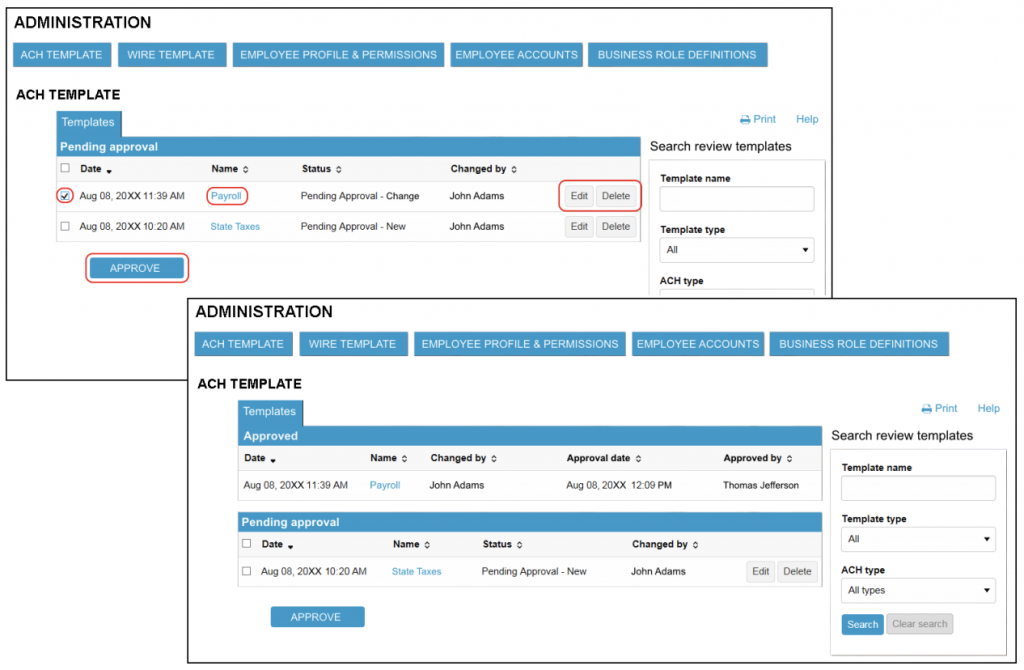Screen dimensions: 1024x670
Task: Click the Print icon in the front window
Action: point(927,409)
